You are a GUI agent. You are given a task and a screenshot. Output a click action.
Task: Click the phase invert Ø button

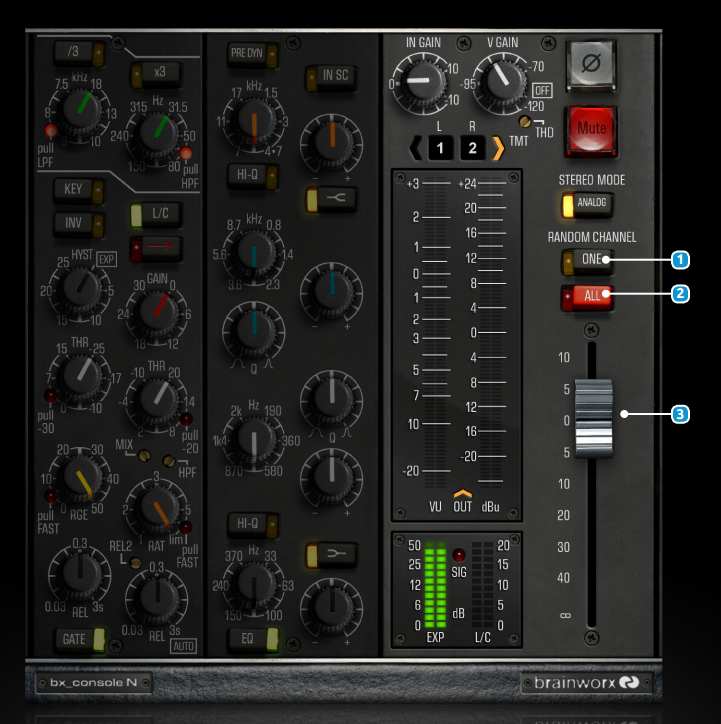click(x=591, y=64)
